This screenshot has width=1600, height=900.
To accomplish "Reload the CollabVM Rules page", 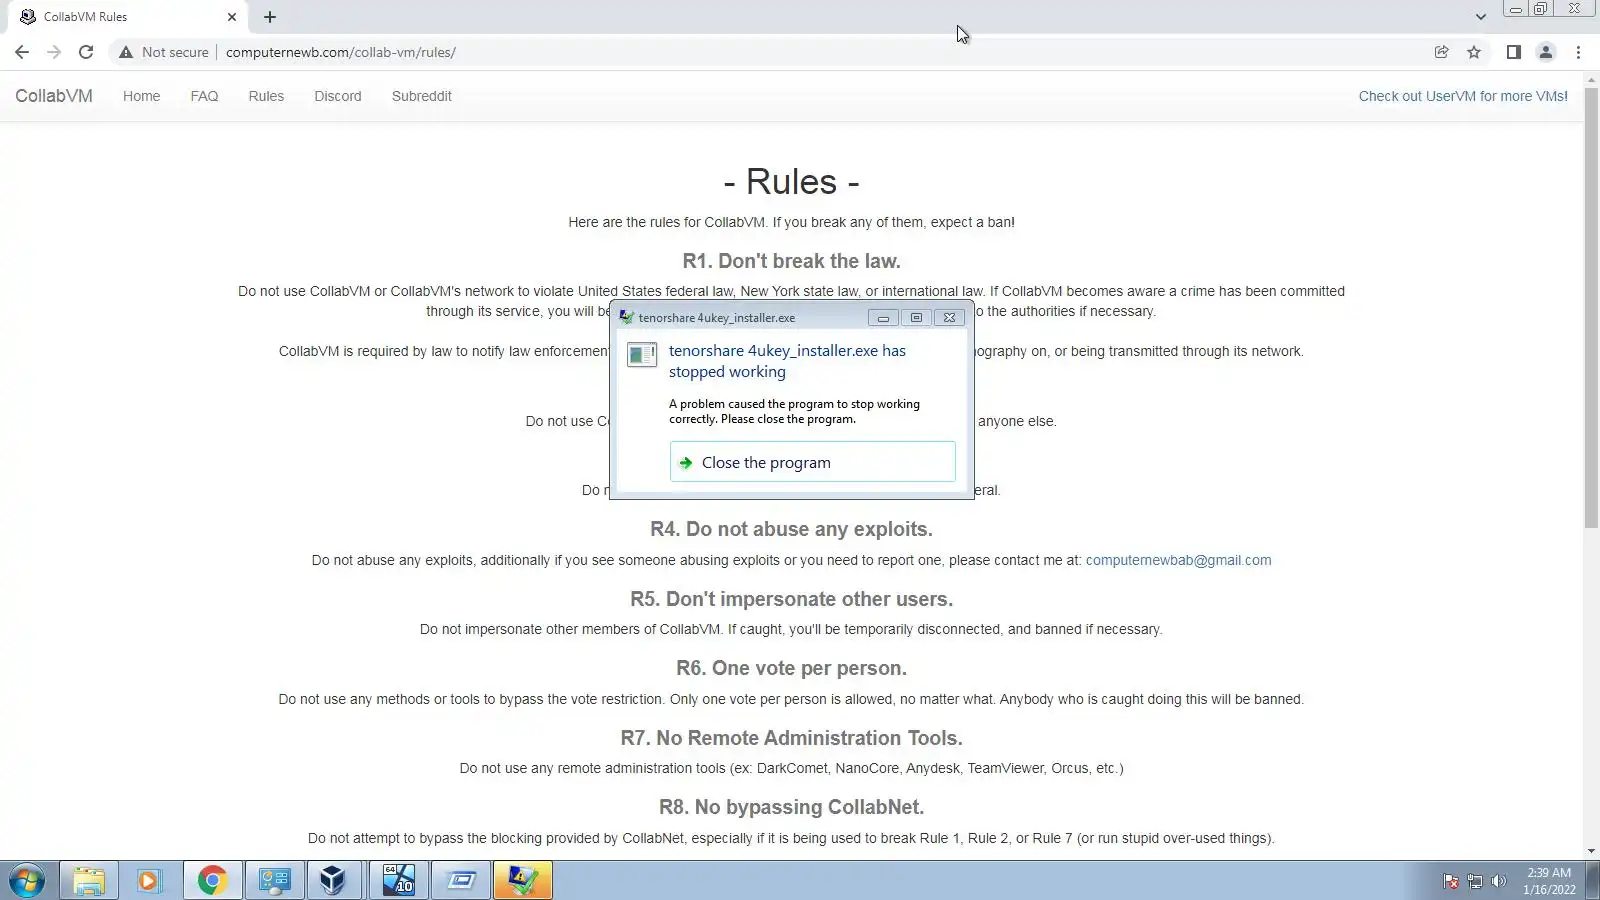I will (86, 52).
